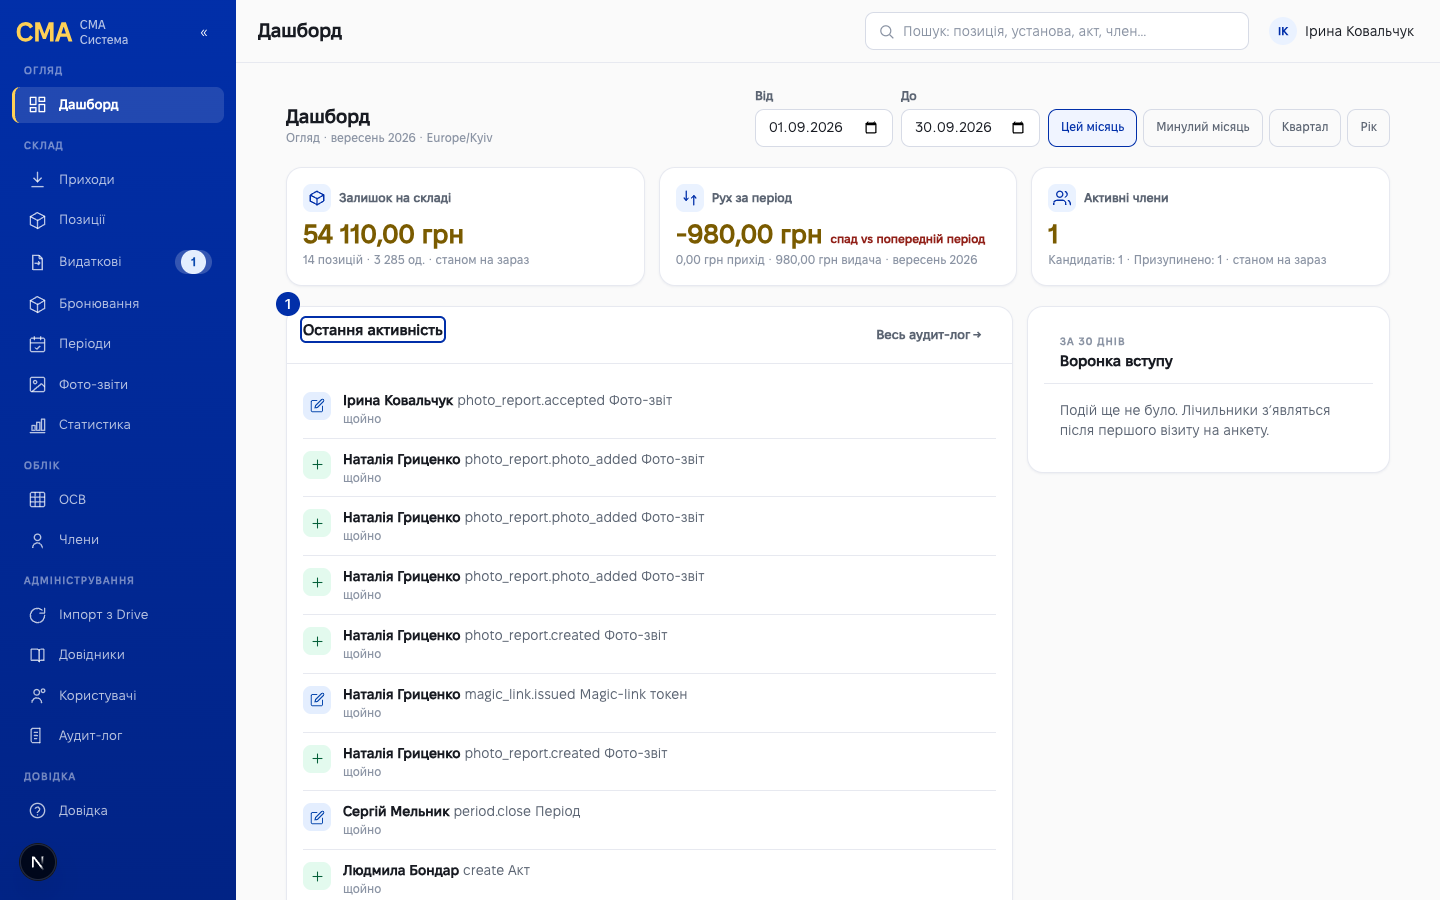Click the Довідники book icon
This screenshot has width=1440, height=900.
(37, 655)
